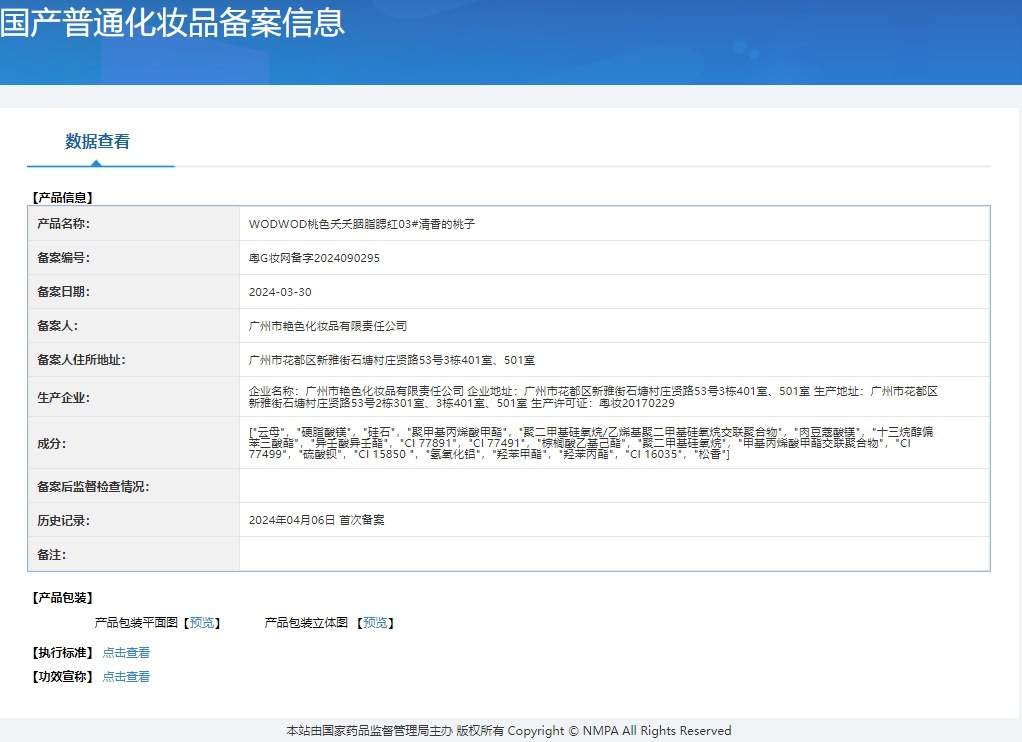Select product name WODWOD桃色夭夭胭脂腮红03#清香的桃子
1022x742 pixels.
pos(362,224)
